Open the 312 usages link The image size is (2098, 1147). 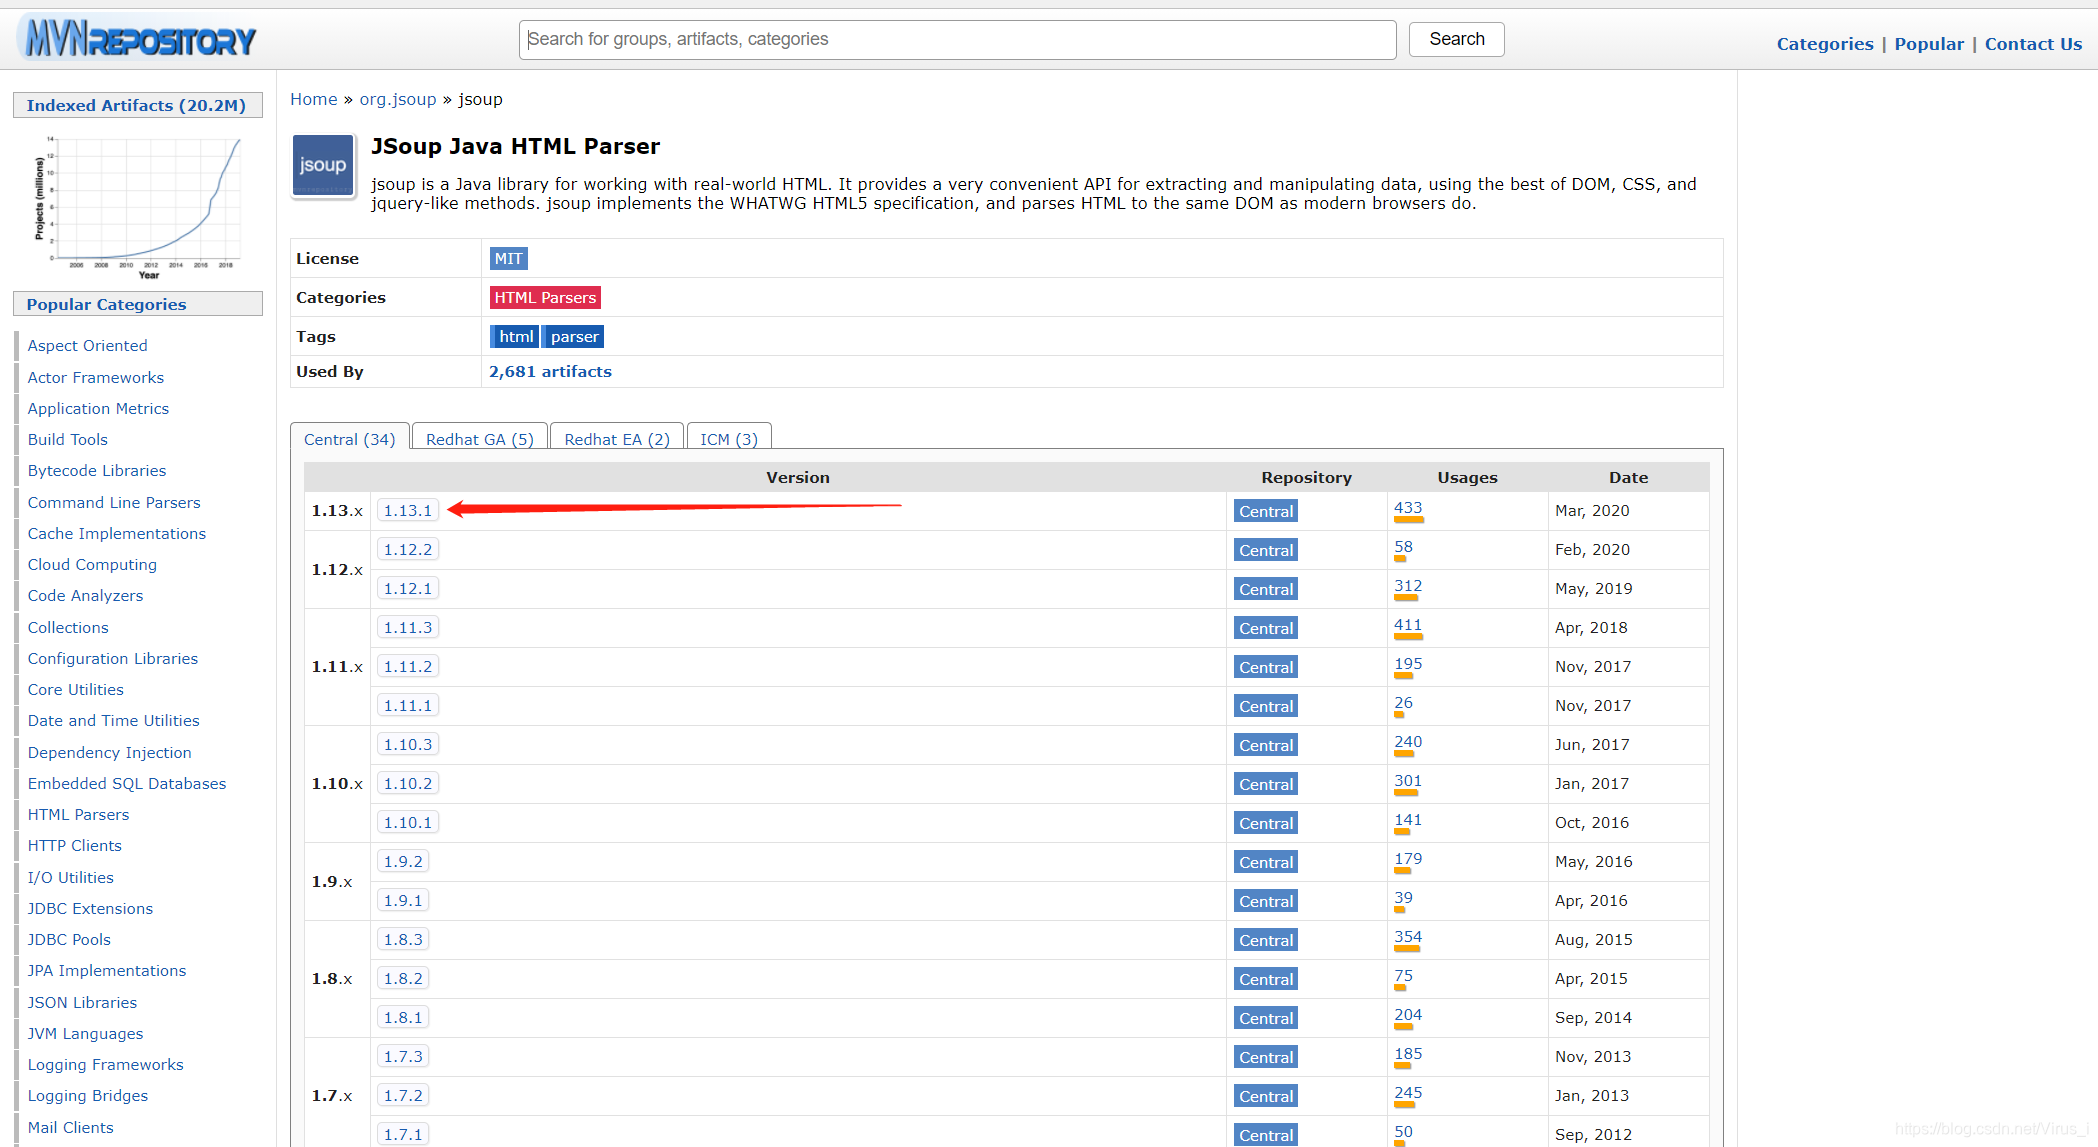click(1408, 586)
